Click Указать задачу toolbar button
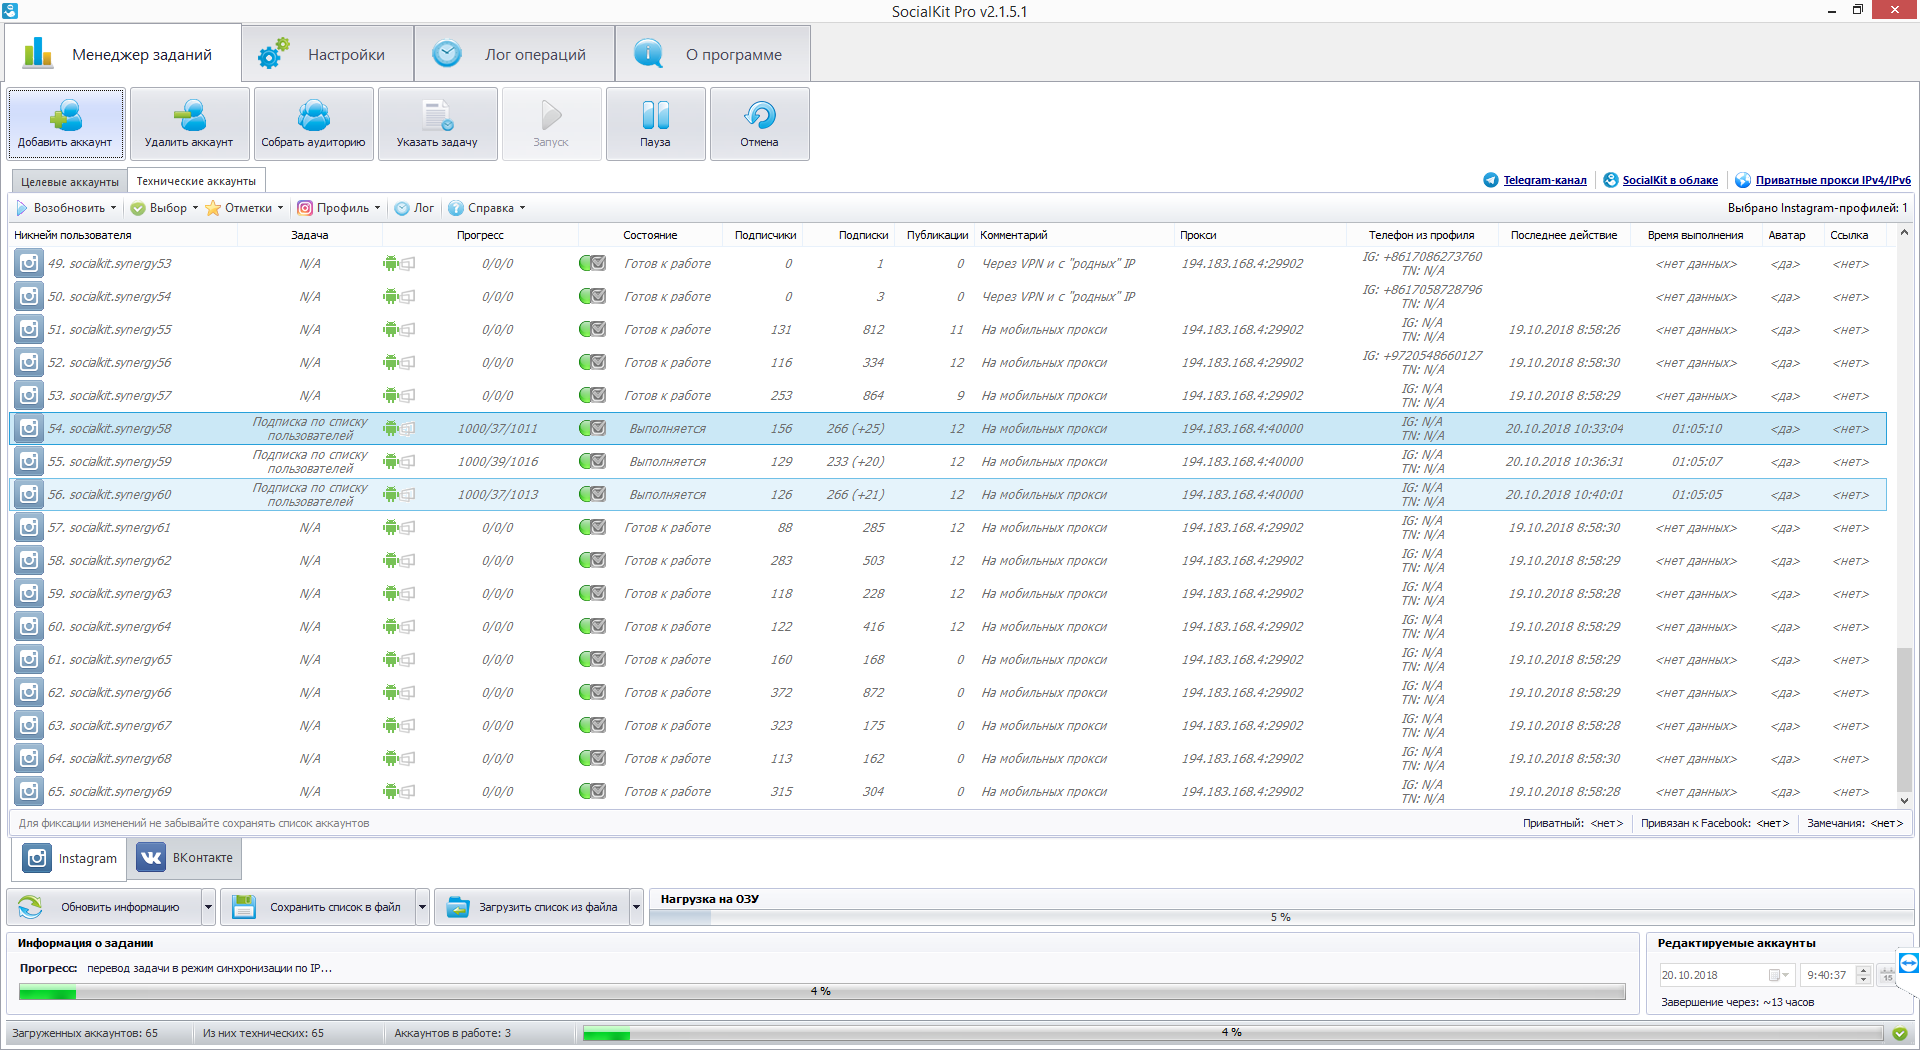Image resolution: width=1920 pixels, height=1050 pixels. [x=437, y=124]
